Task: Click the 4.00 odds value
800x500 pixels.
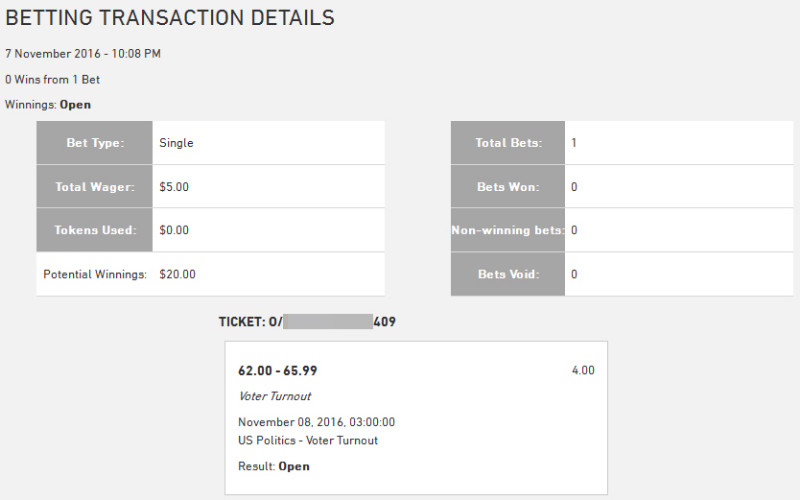Action: click(583, 370)
